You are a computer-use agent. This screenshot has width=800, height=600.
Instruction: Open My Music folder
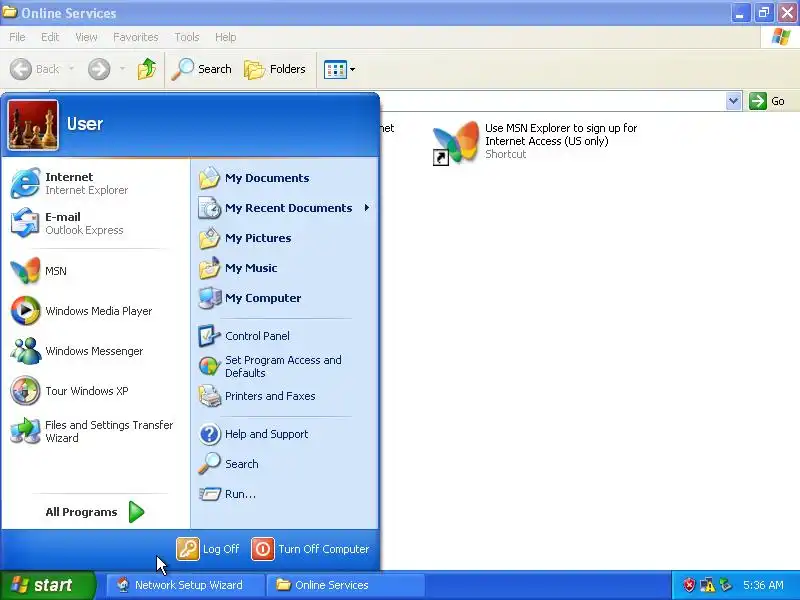point(285,268)
